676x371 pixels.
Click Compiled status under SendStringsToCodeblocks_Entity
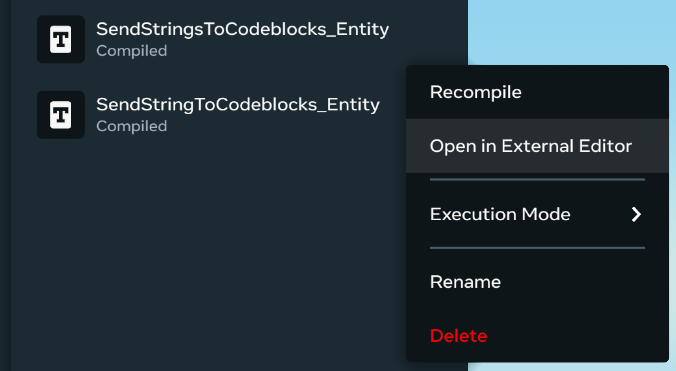point(131,51)
